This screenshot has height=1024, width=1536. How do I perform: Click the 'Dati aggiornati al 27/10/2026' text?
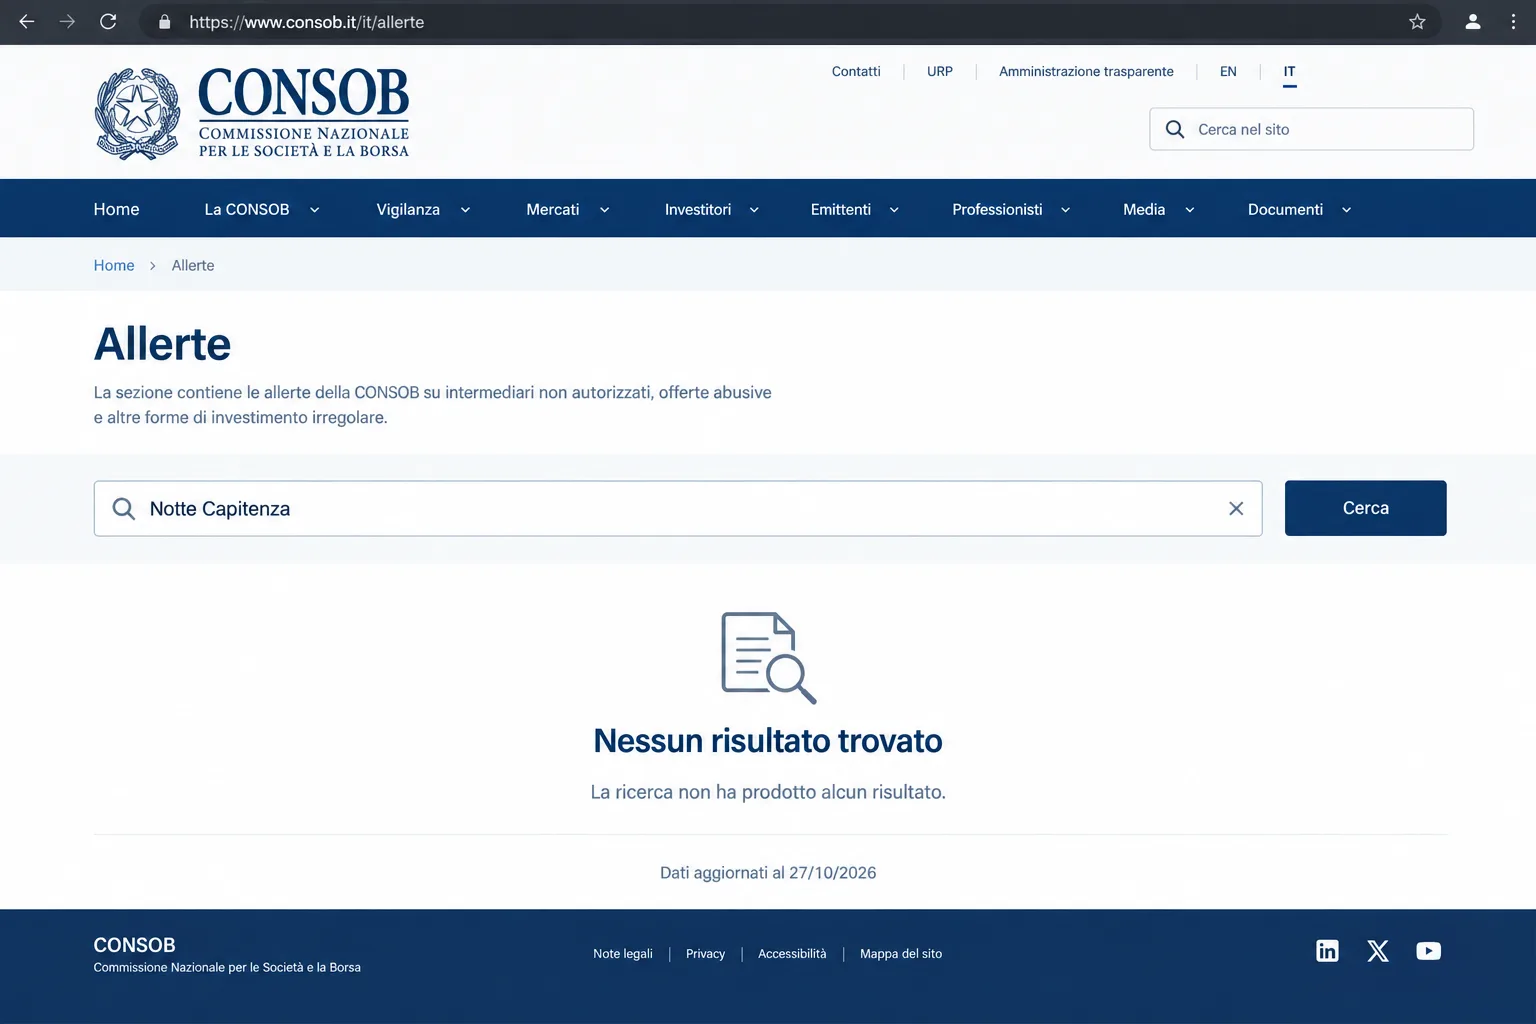click(768, 872)
